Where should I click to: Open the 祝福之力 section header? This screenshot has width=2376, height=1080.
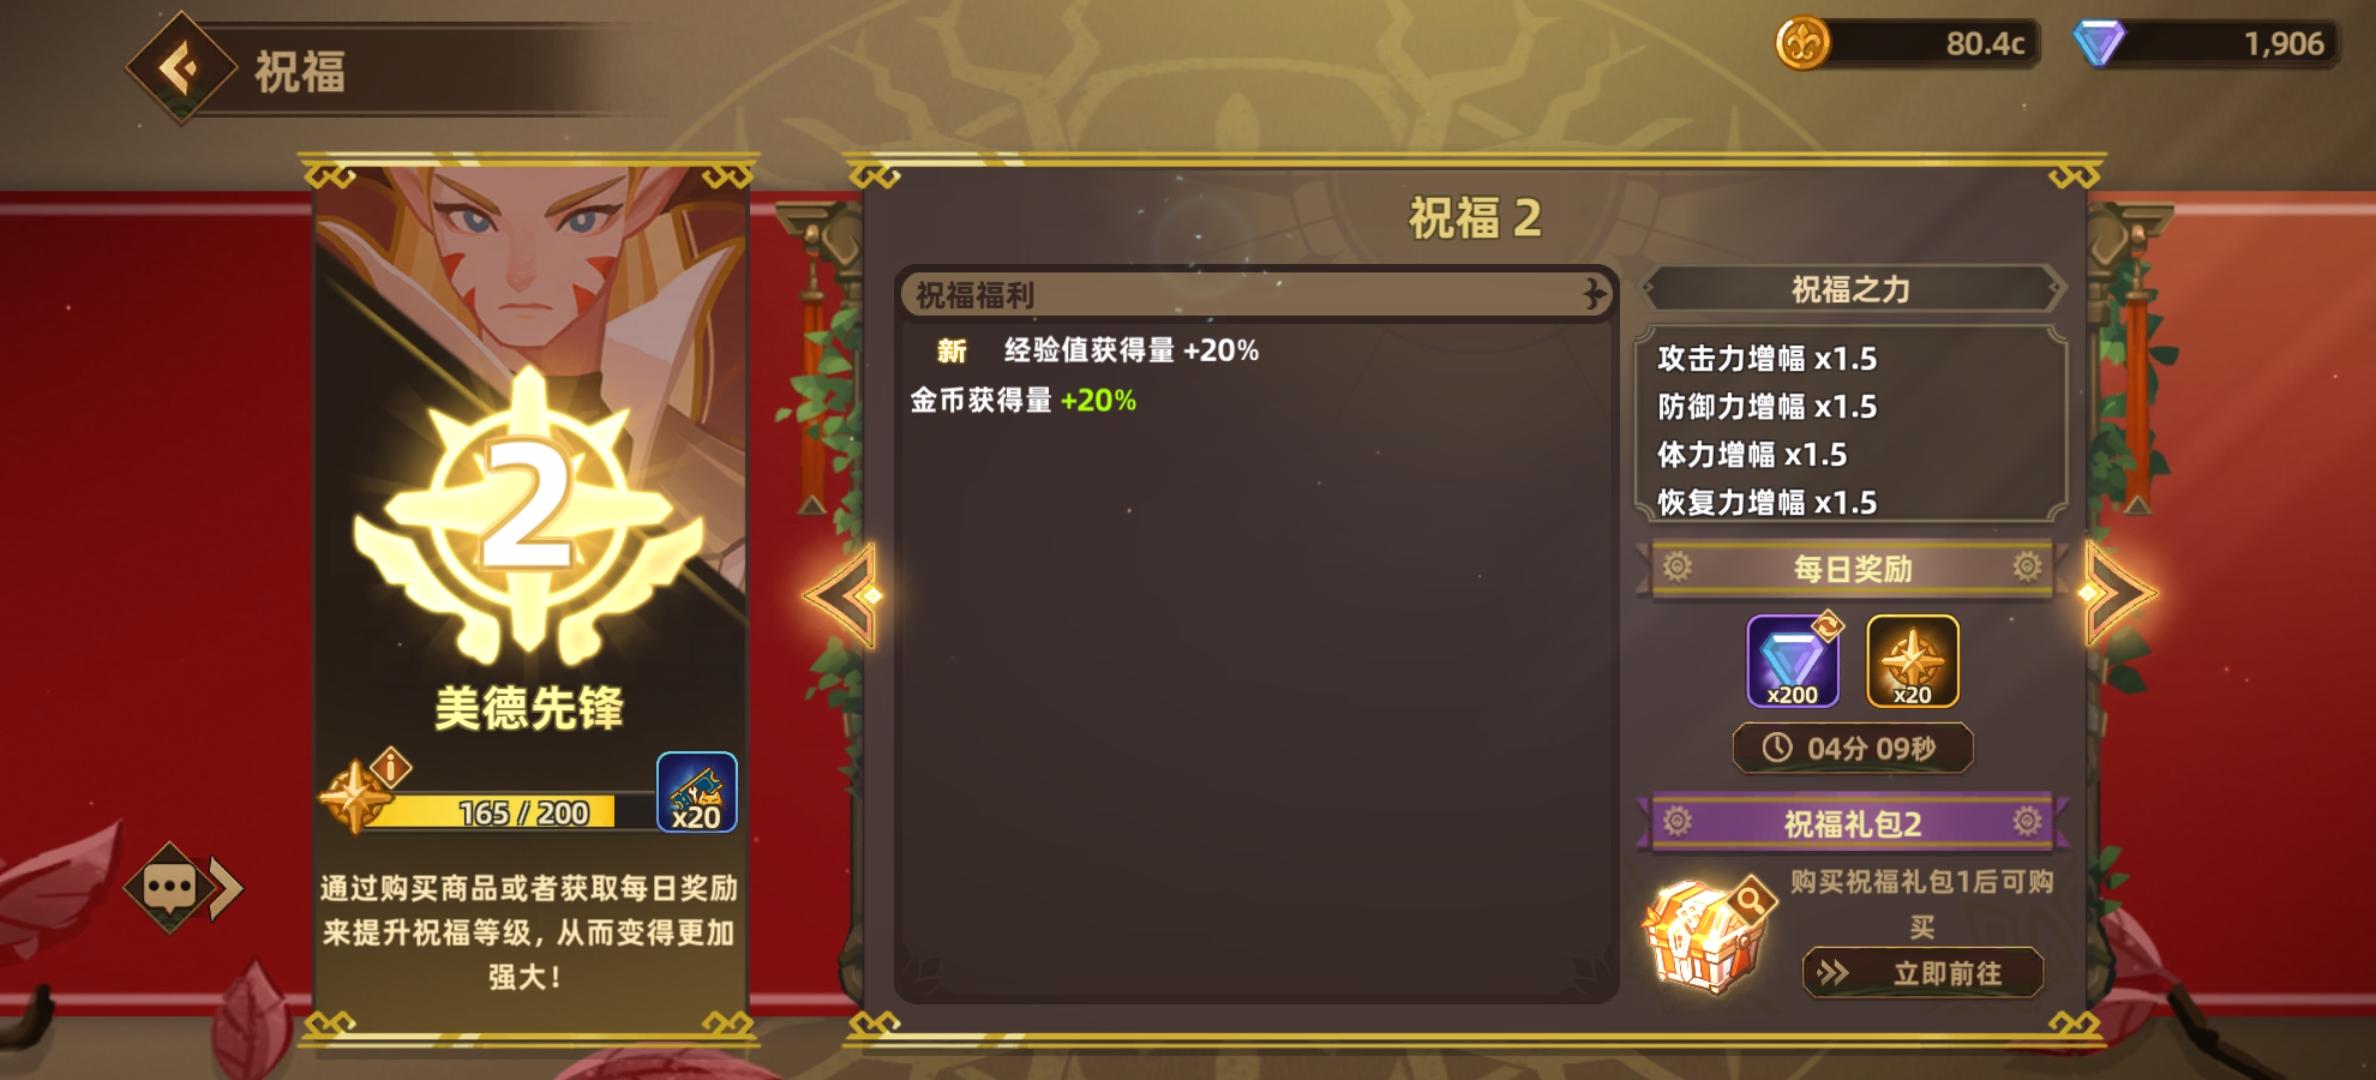[x=1852, y=290]
